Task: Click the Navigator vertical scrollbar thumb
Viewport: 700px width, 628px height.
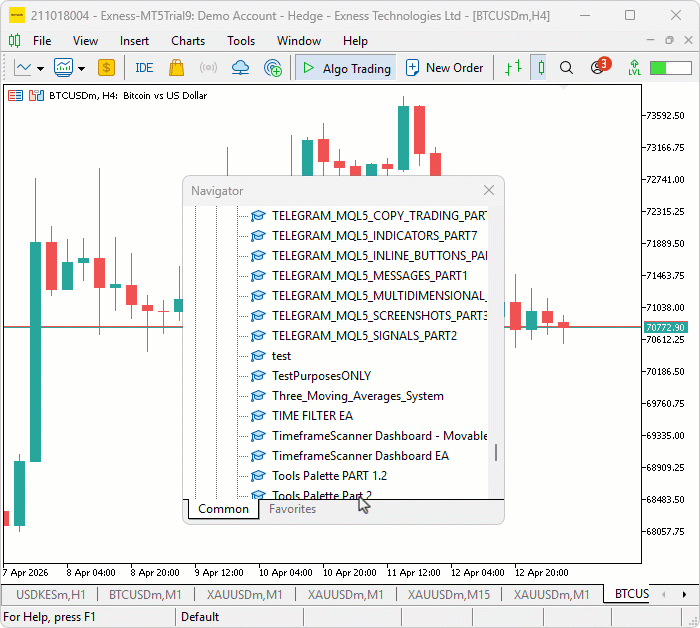Action: pyautogui.click(x=496, y=452)
